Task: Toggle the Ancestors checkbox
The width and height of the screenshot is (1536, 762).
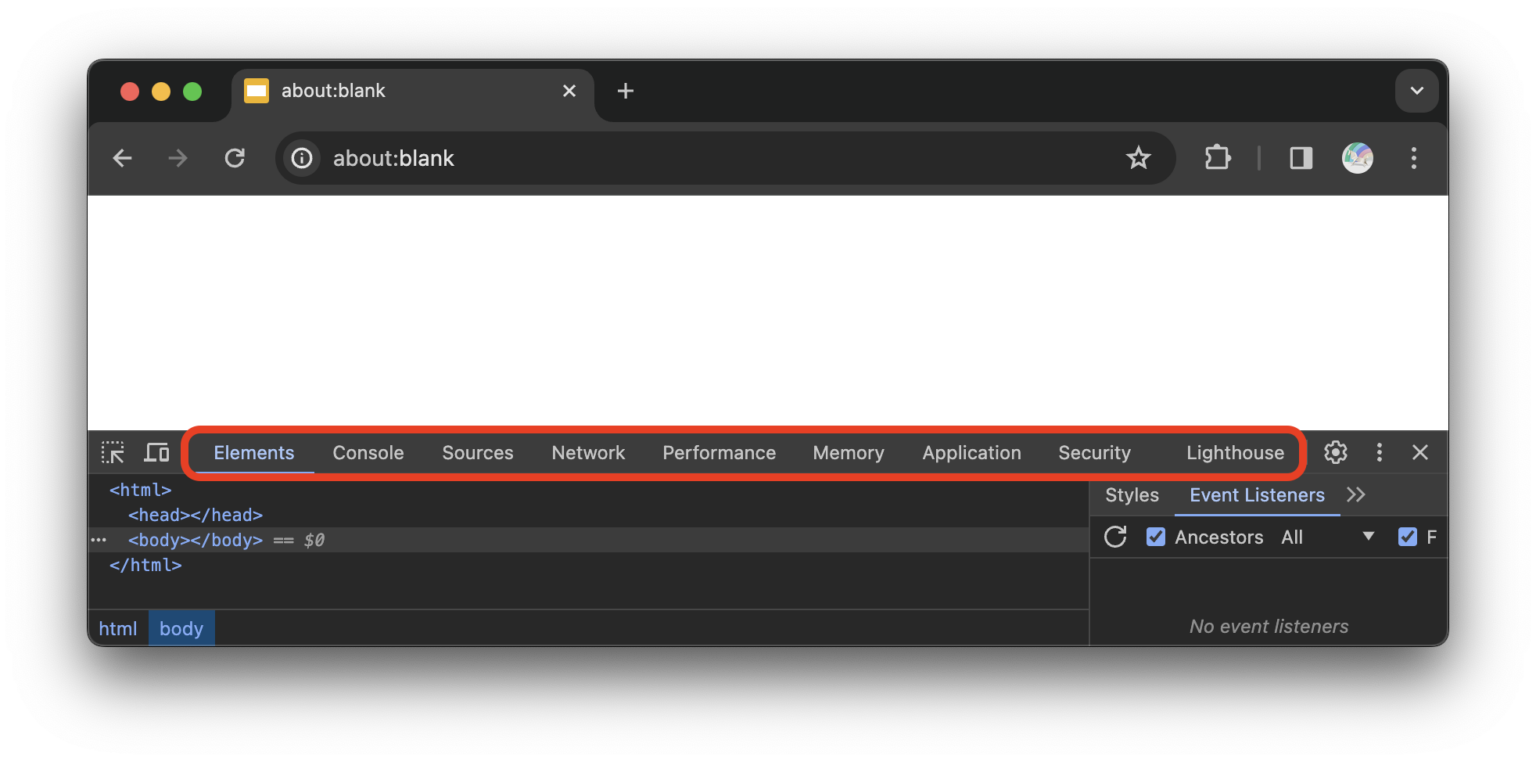Action: [x=1155, y=537]
